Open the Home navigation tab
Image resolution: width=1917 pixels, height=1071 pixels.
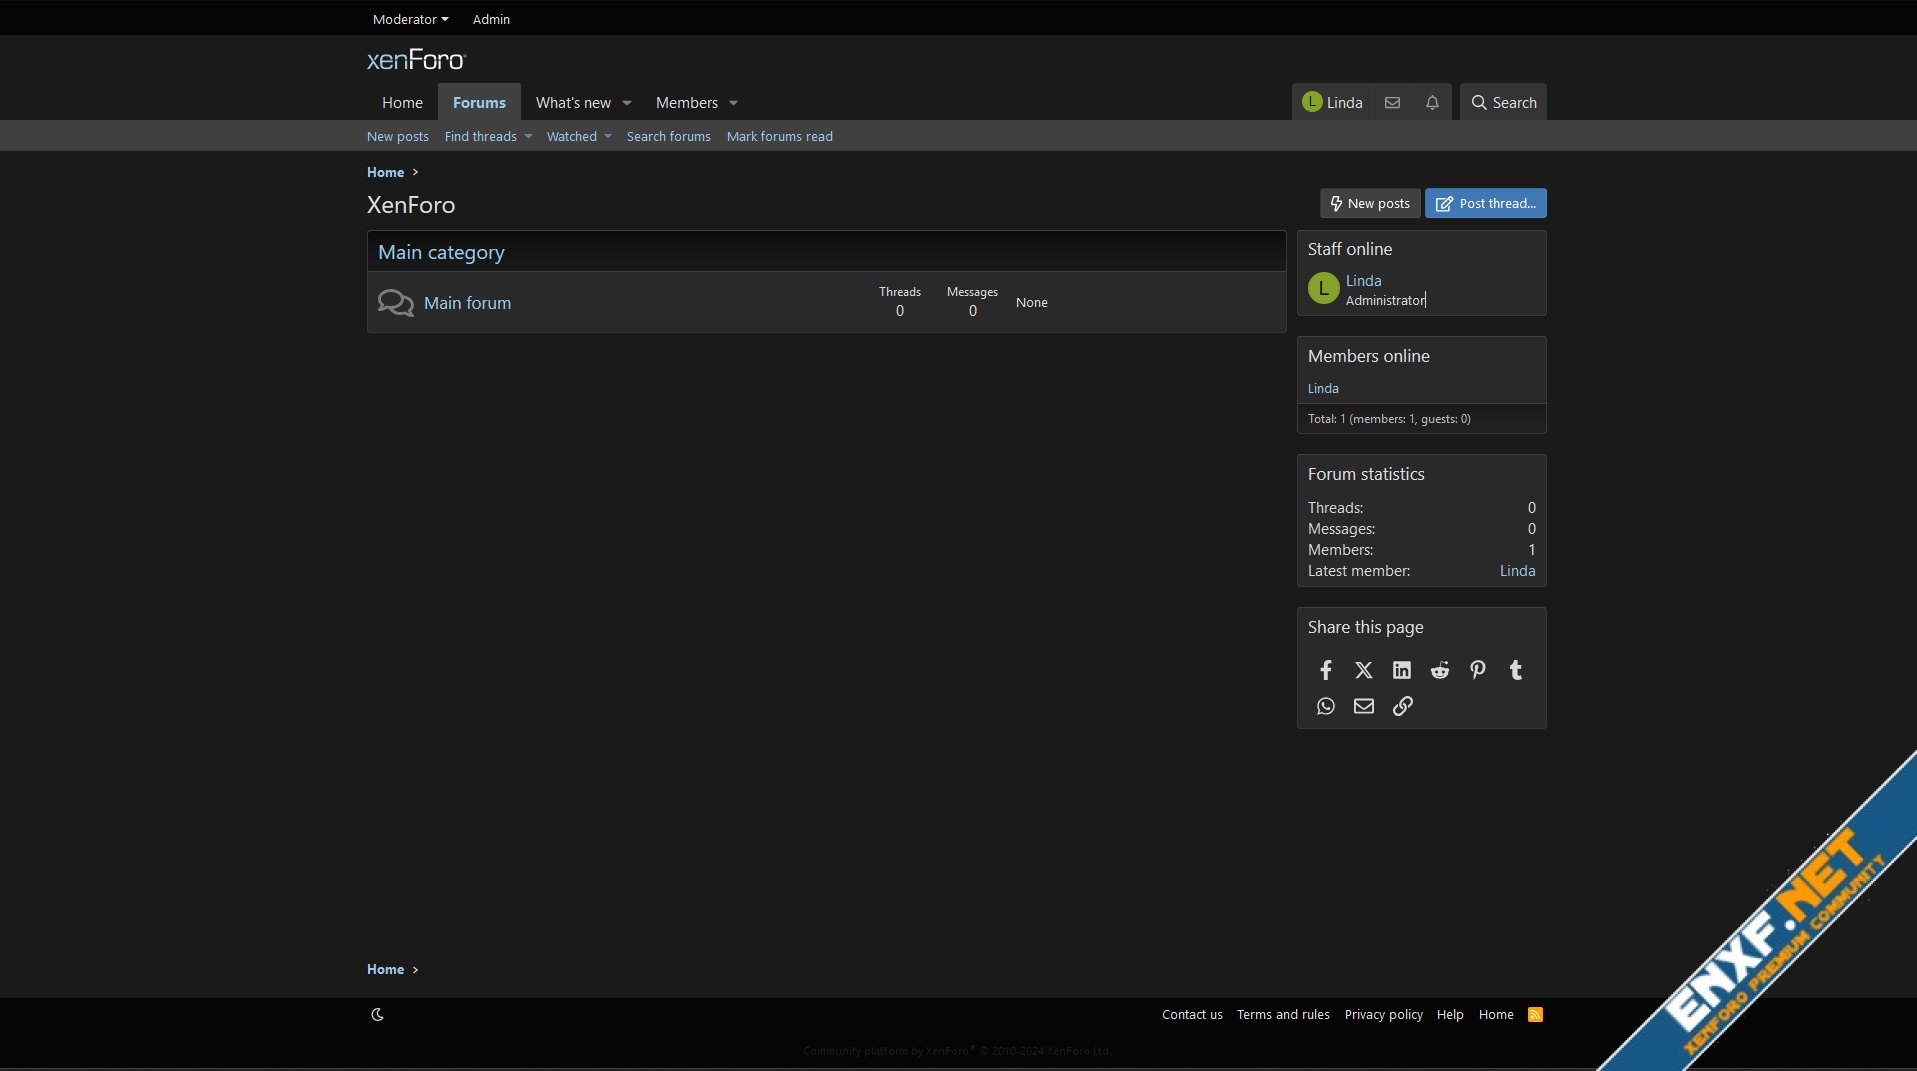click(x=402, y=102)
